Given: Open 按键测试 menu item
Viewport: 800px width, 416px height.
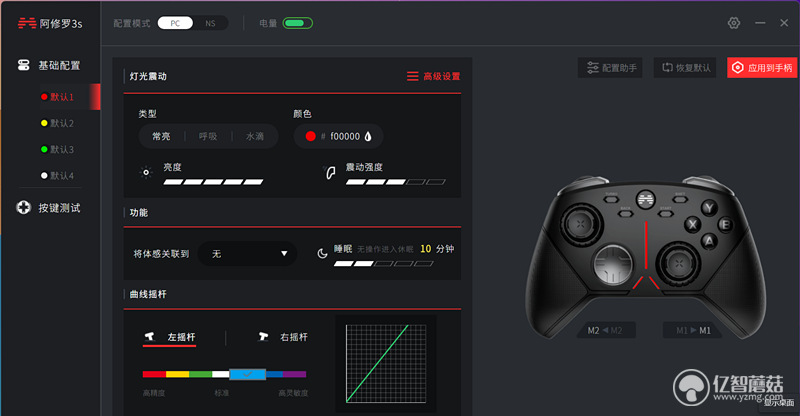Looking at the screenshot, I should pyautogui.click(x=49, y=208).
